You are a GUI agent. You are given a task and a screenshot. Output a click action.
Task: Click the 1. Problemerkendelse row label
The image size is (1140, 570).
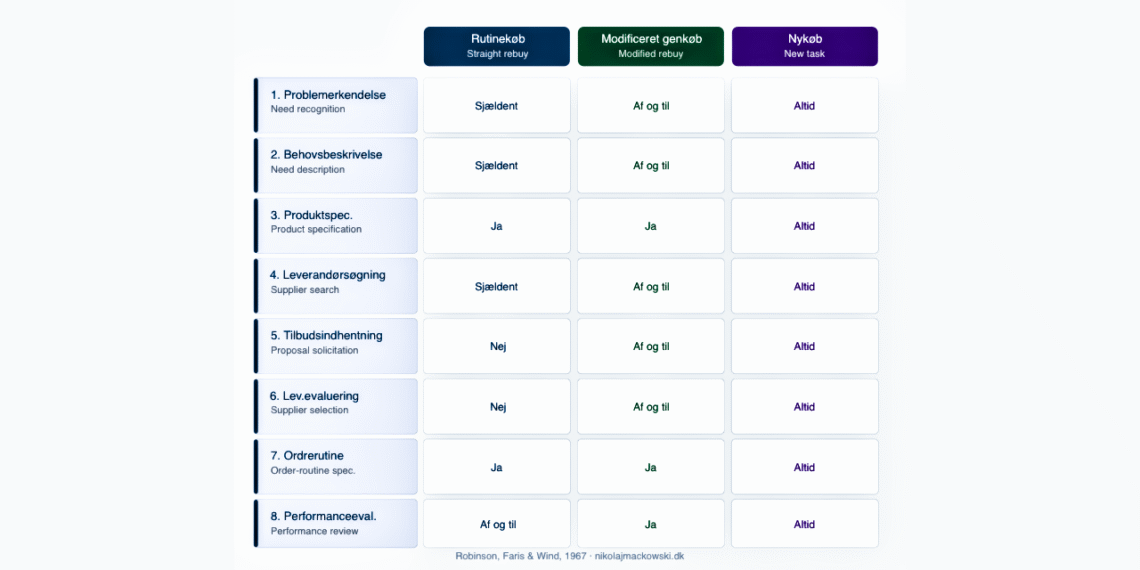(x=335, y=105)
